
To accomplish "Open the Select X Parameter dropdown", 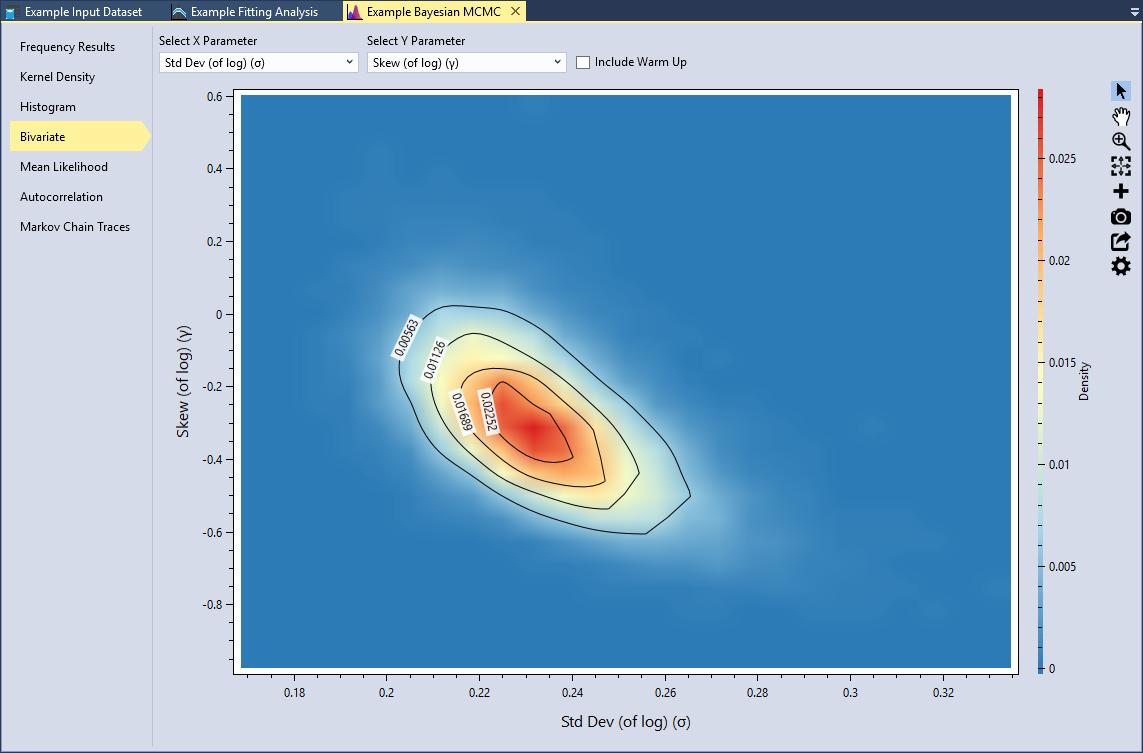I will [x=258, y=62].
